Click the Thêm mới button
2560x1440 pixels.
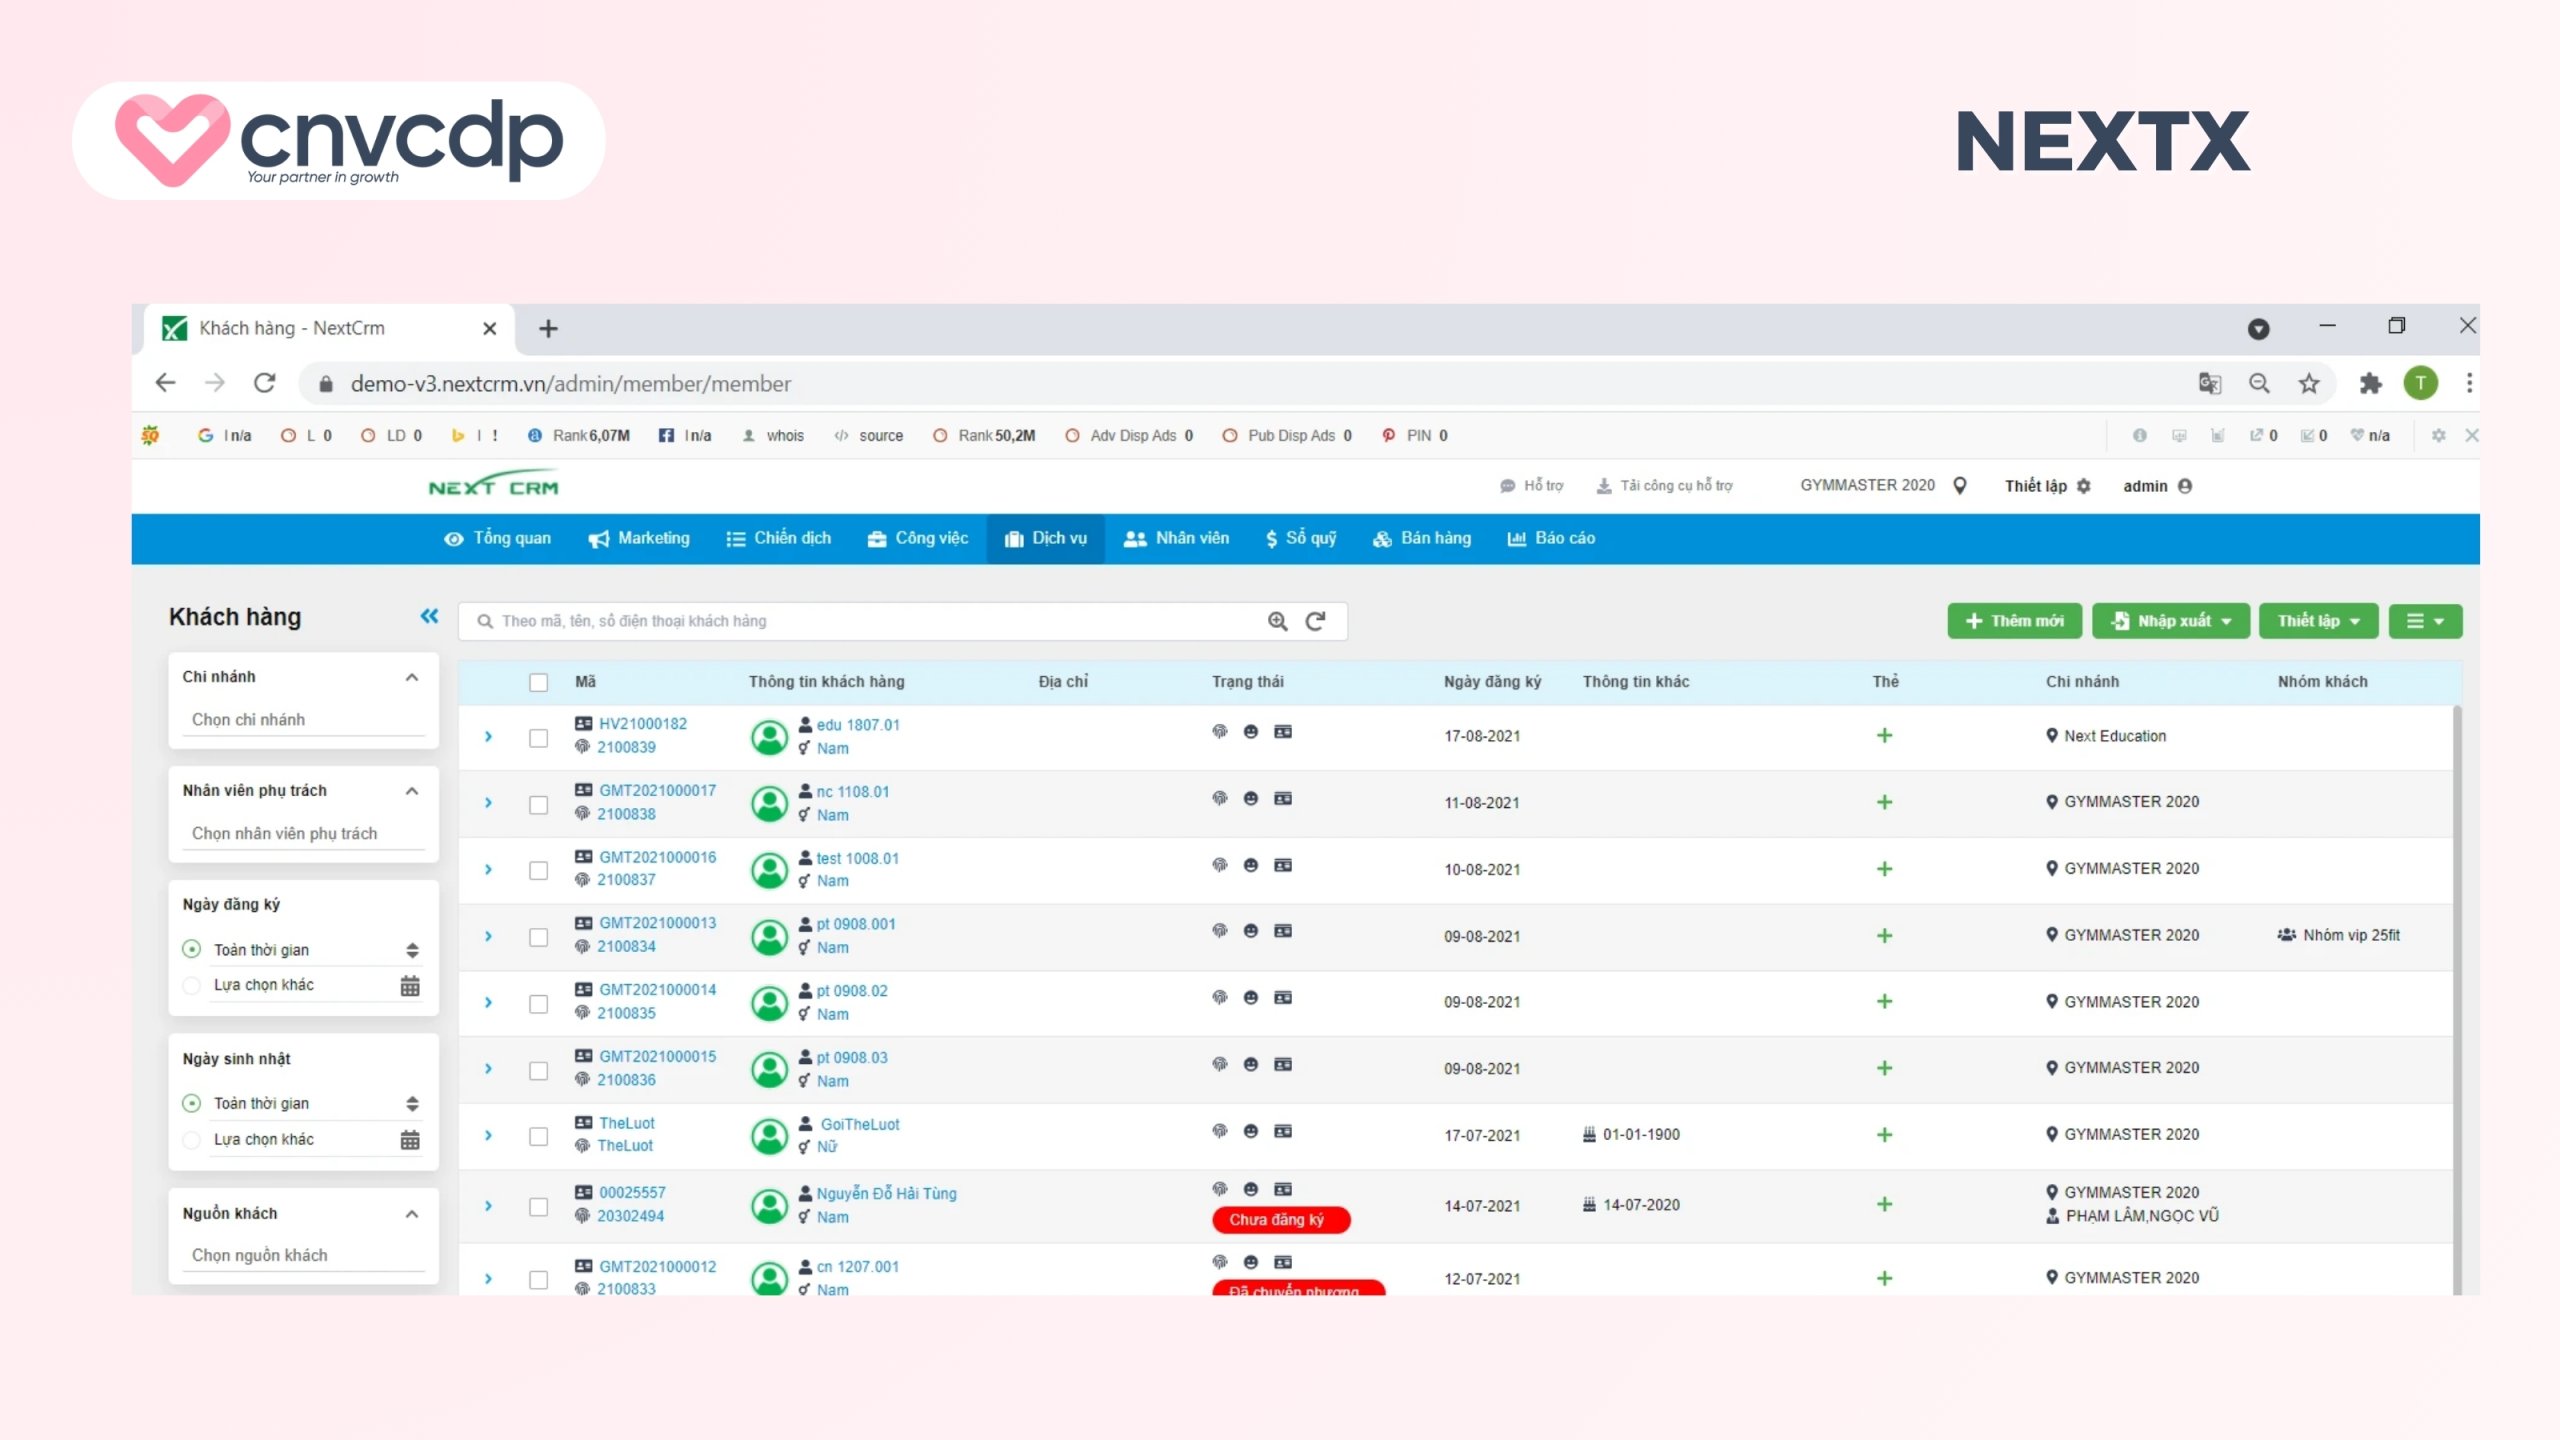coord(2014,620)
